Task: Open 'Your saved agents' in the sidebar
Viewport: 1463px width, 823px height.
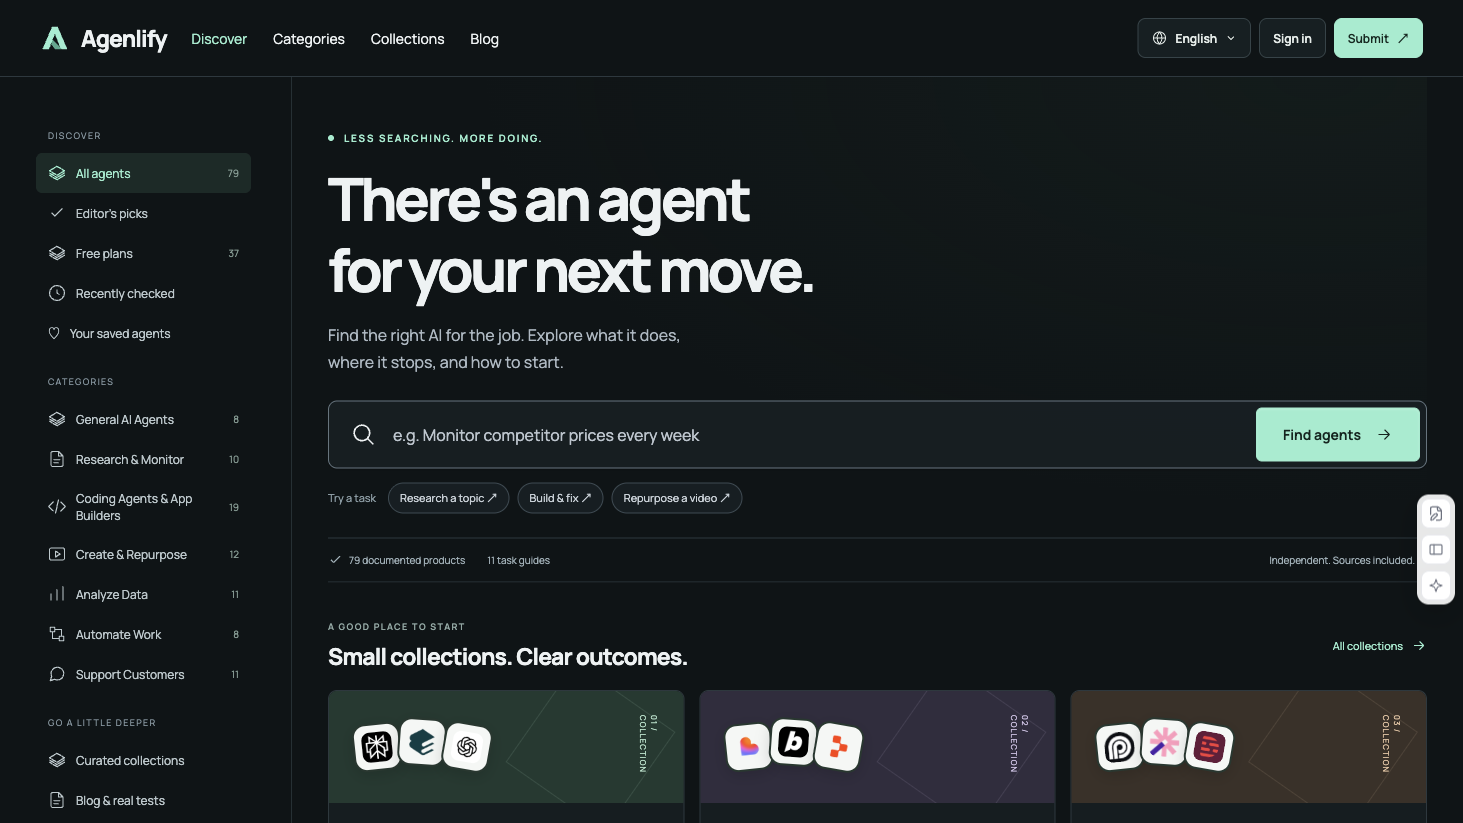Action: (x=143, y=333)
